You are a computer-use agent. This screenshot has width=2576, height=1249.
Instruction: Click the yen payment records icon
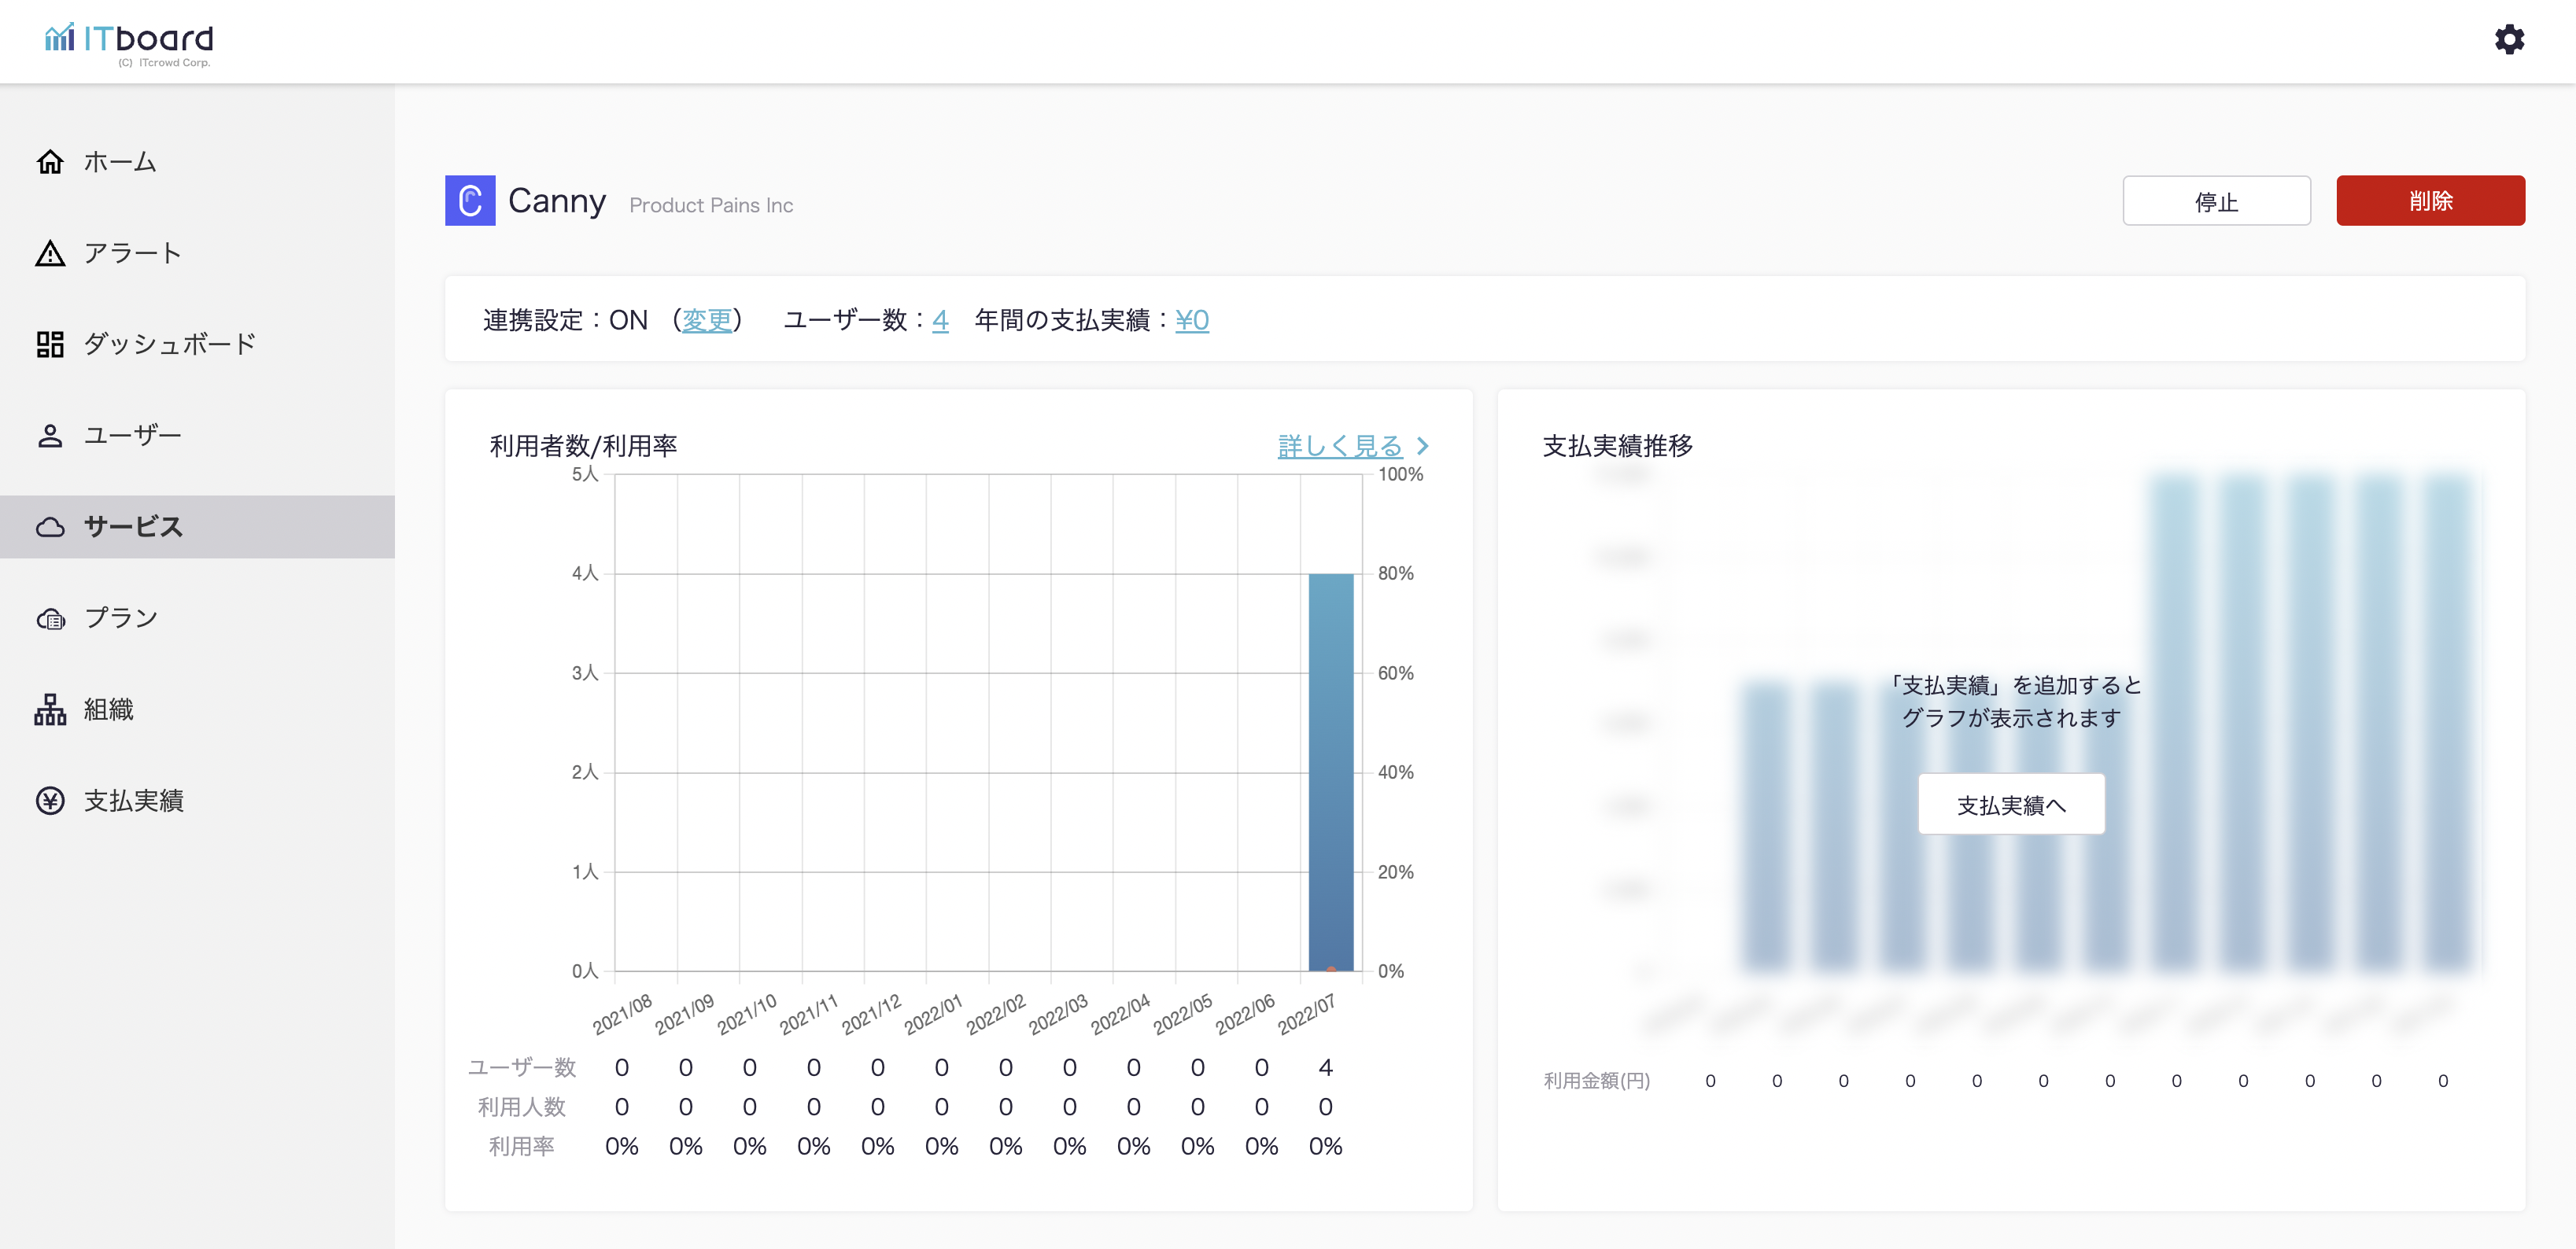click(50, 801)
